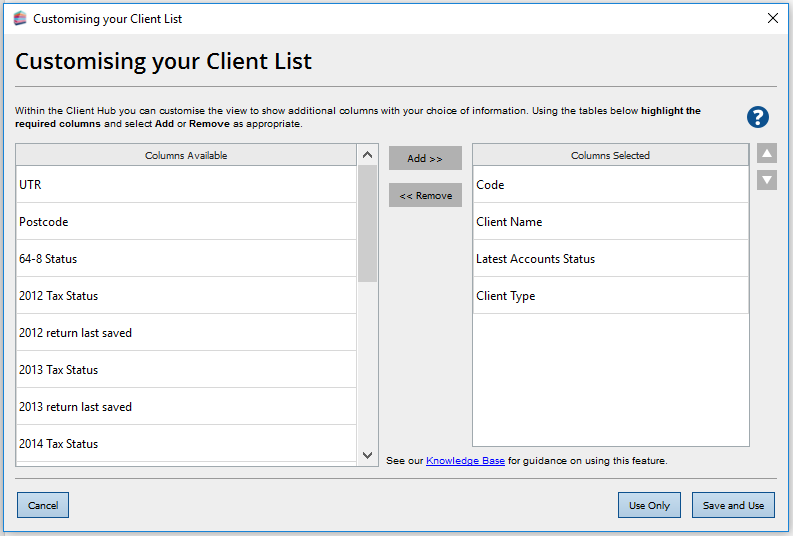
Task: Click the Use Only button
Action: (649, 505)
